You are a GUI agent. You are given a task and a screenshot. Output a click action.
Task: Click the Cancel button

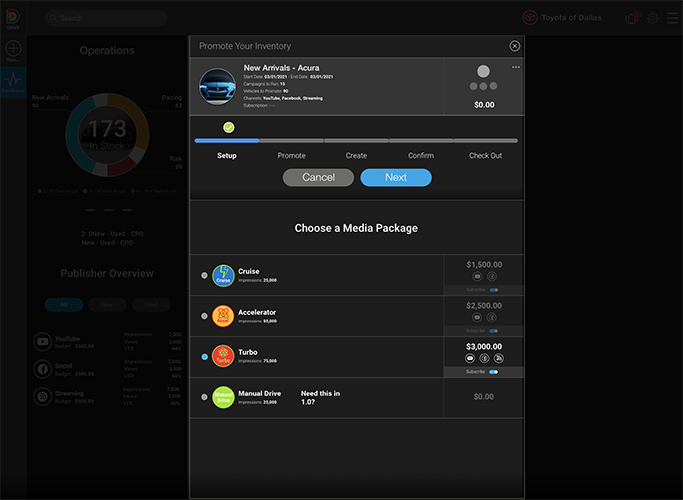(x=318, y=177)
